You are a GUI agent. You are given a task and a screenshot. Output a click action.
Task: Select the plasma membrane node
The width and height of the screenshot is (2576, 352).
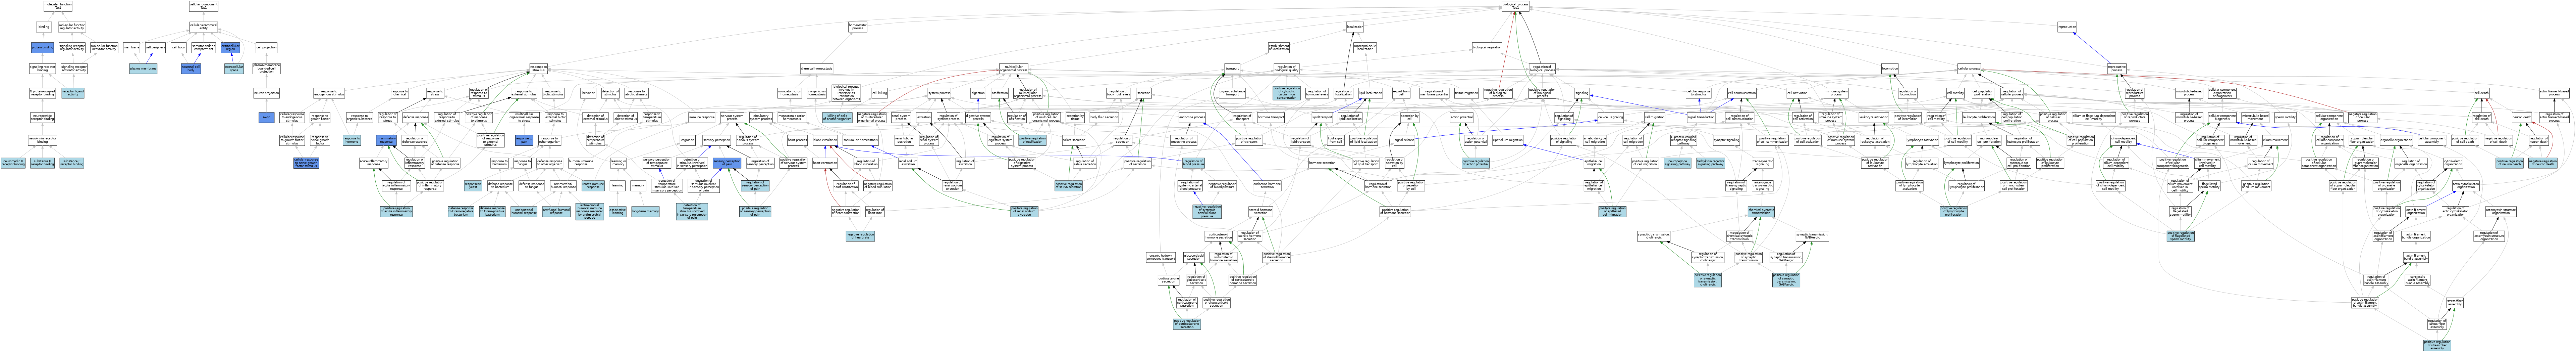pos(143,69)
